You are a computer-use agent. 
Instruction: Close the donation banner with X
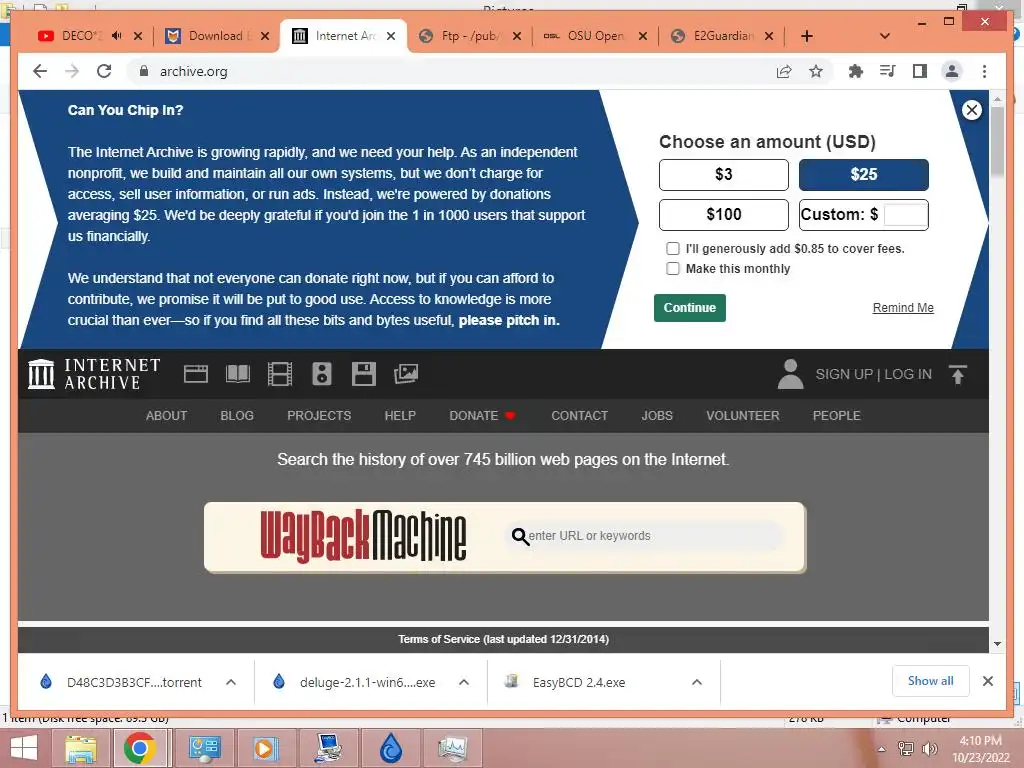972,110
